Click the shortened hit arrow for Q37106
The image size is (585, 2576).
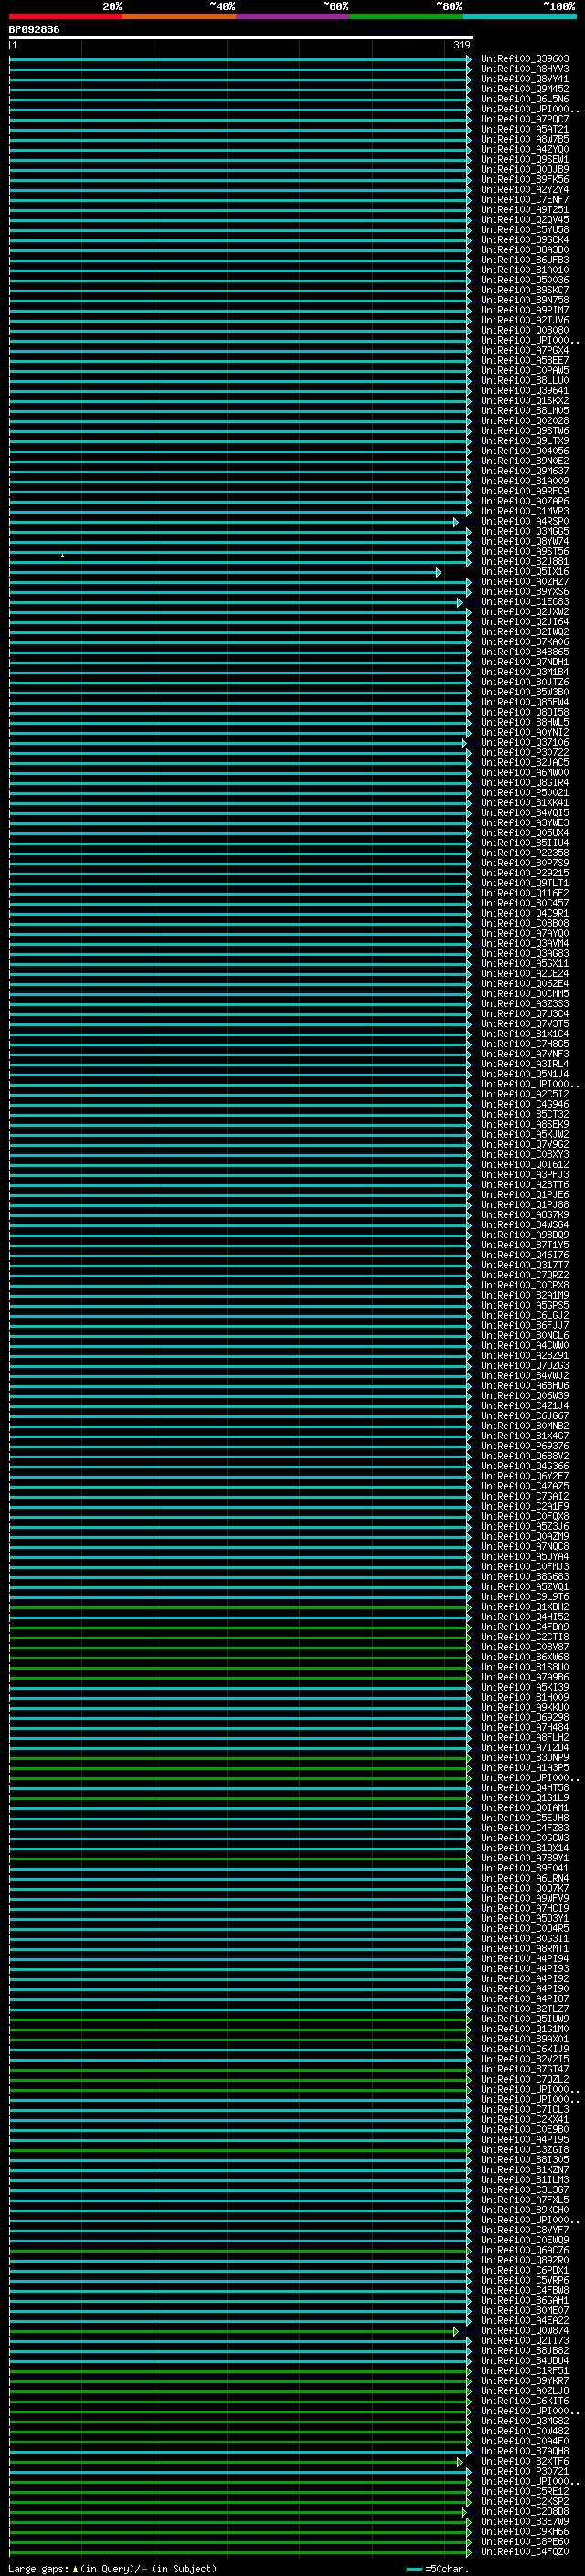point(464,743)
